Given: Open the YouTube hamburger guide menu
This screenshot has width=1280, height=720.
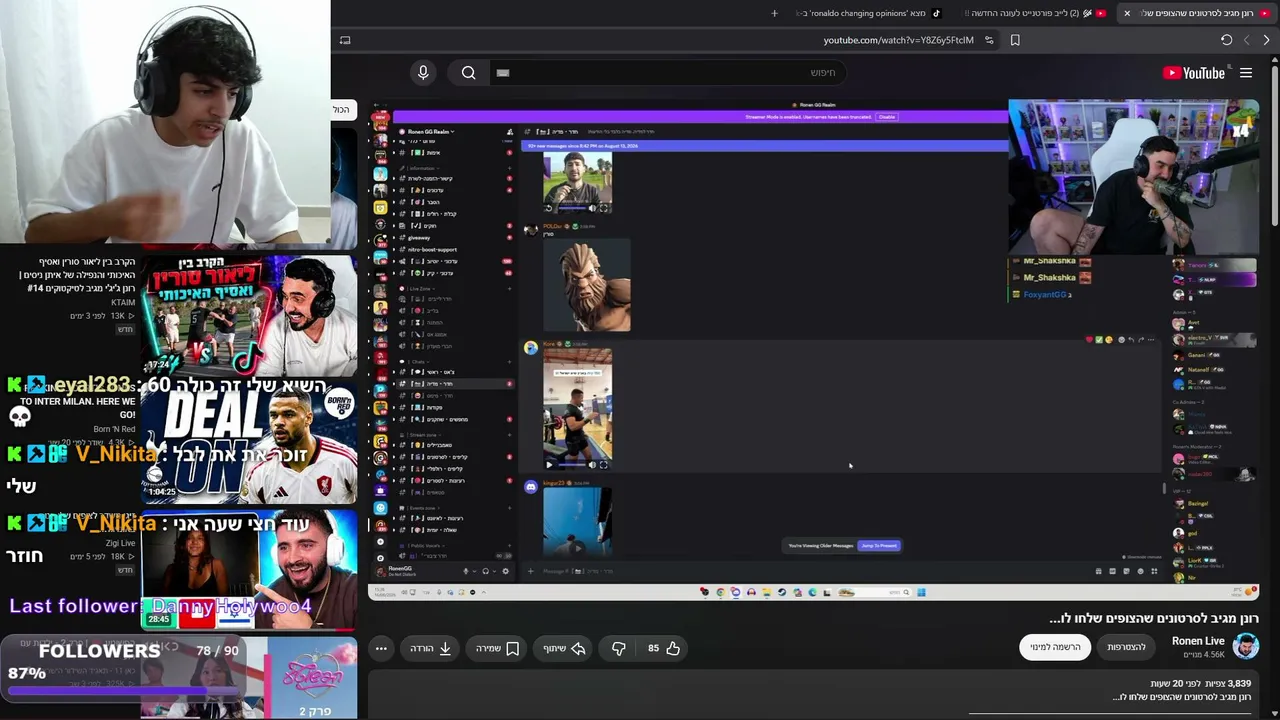Looking at the screenshot, I should (1246, 73).
